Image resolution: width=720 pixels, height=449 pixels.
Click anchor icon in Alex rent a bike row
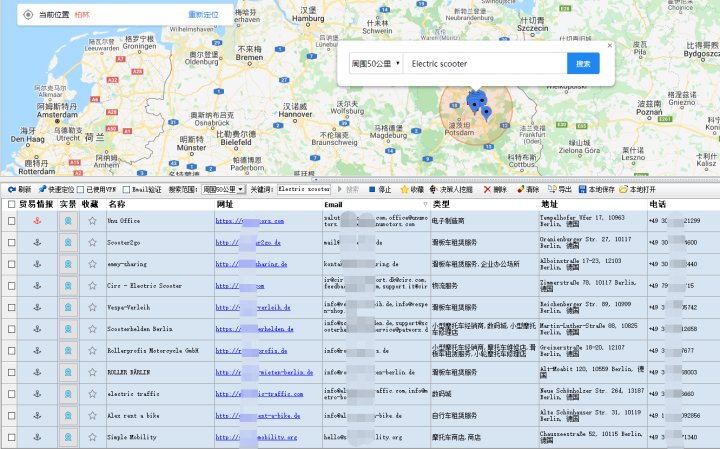coord(38,415)
